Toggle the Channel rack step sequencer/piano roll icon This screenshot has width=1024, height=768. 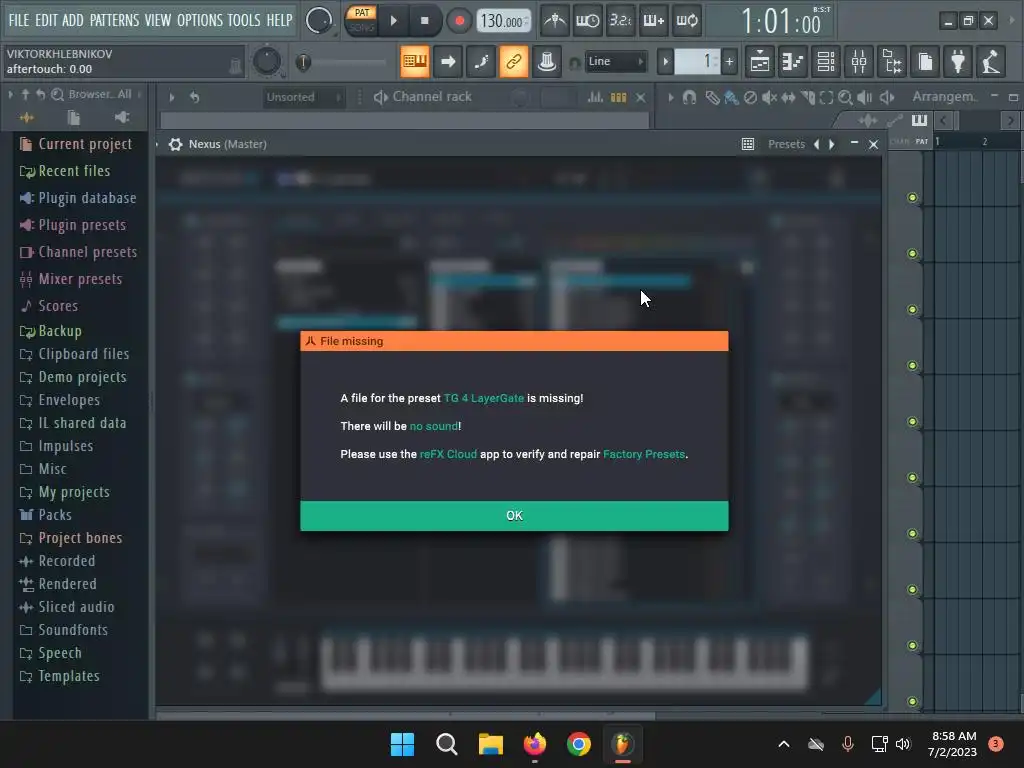coord(618,97)
